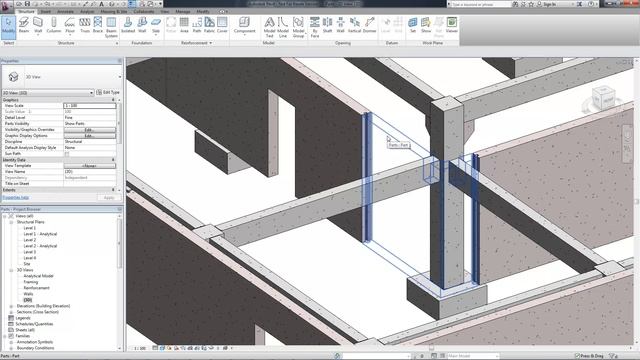This screenshot has width=640, height=360.
Task: Select the Analytical Model 3D view
Action: point(38,276)
